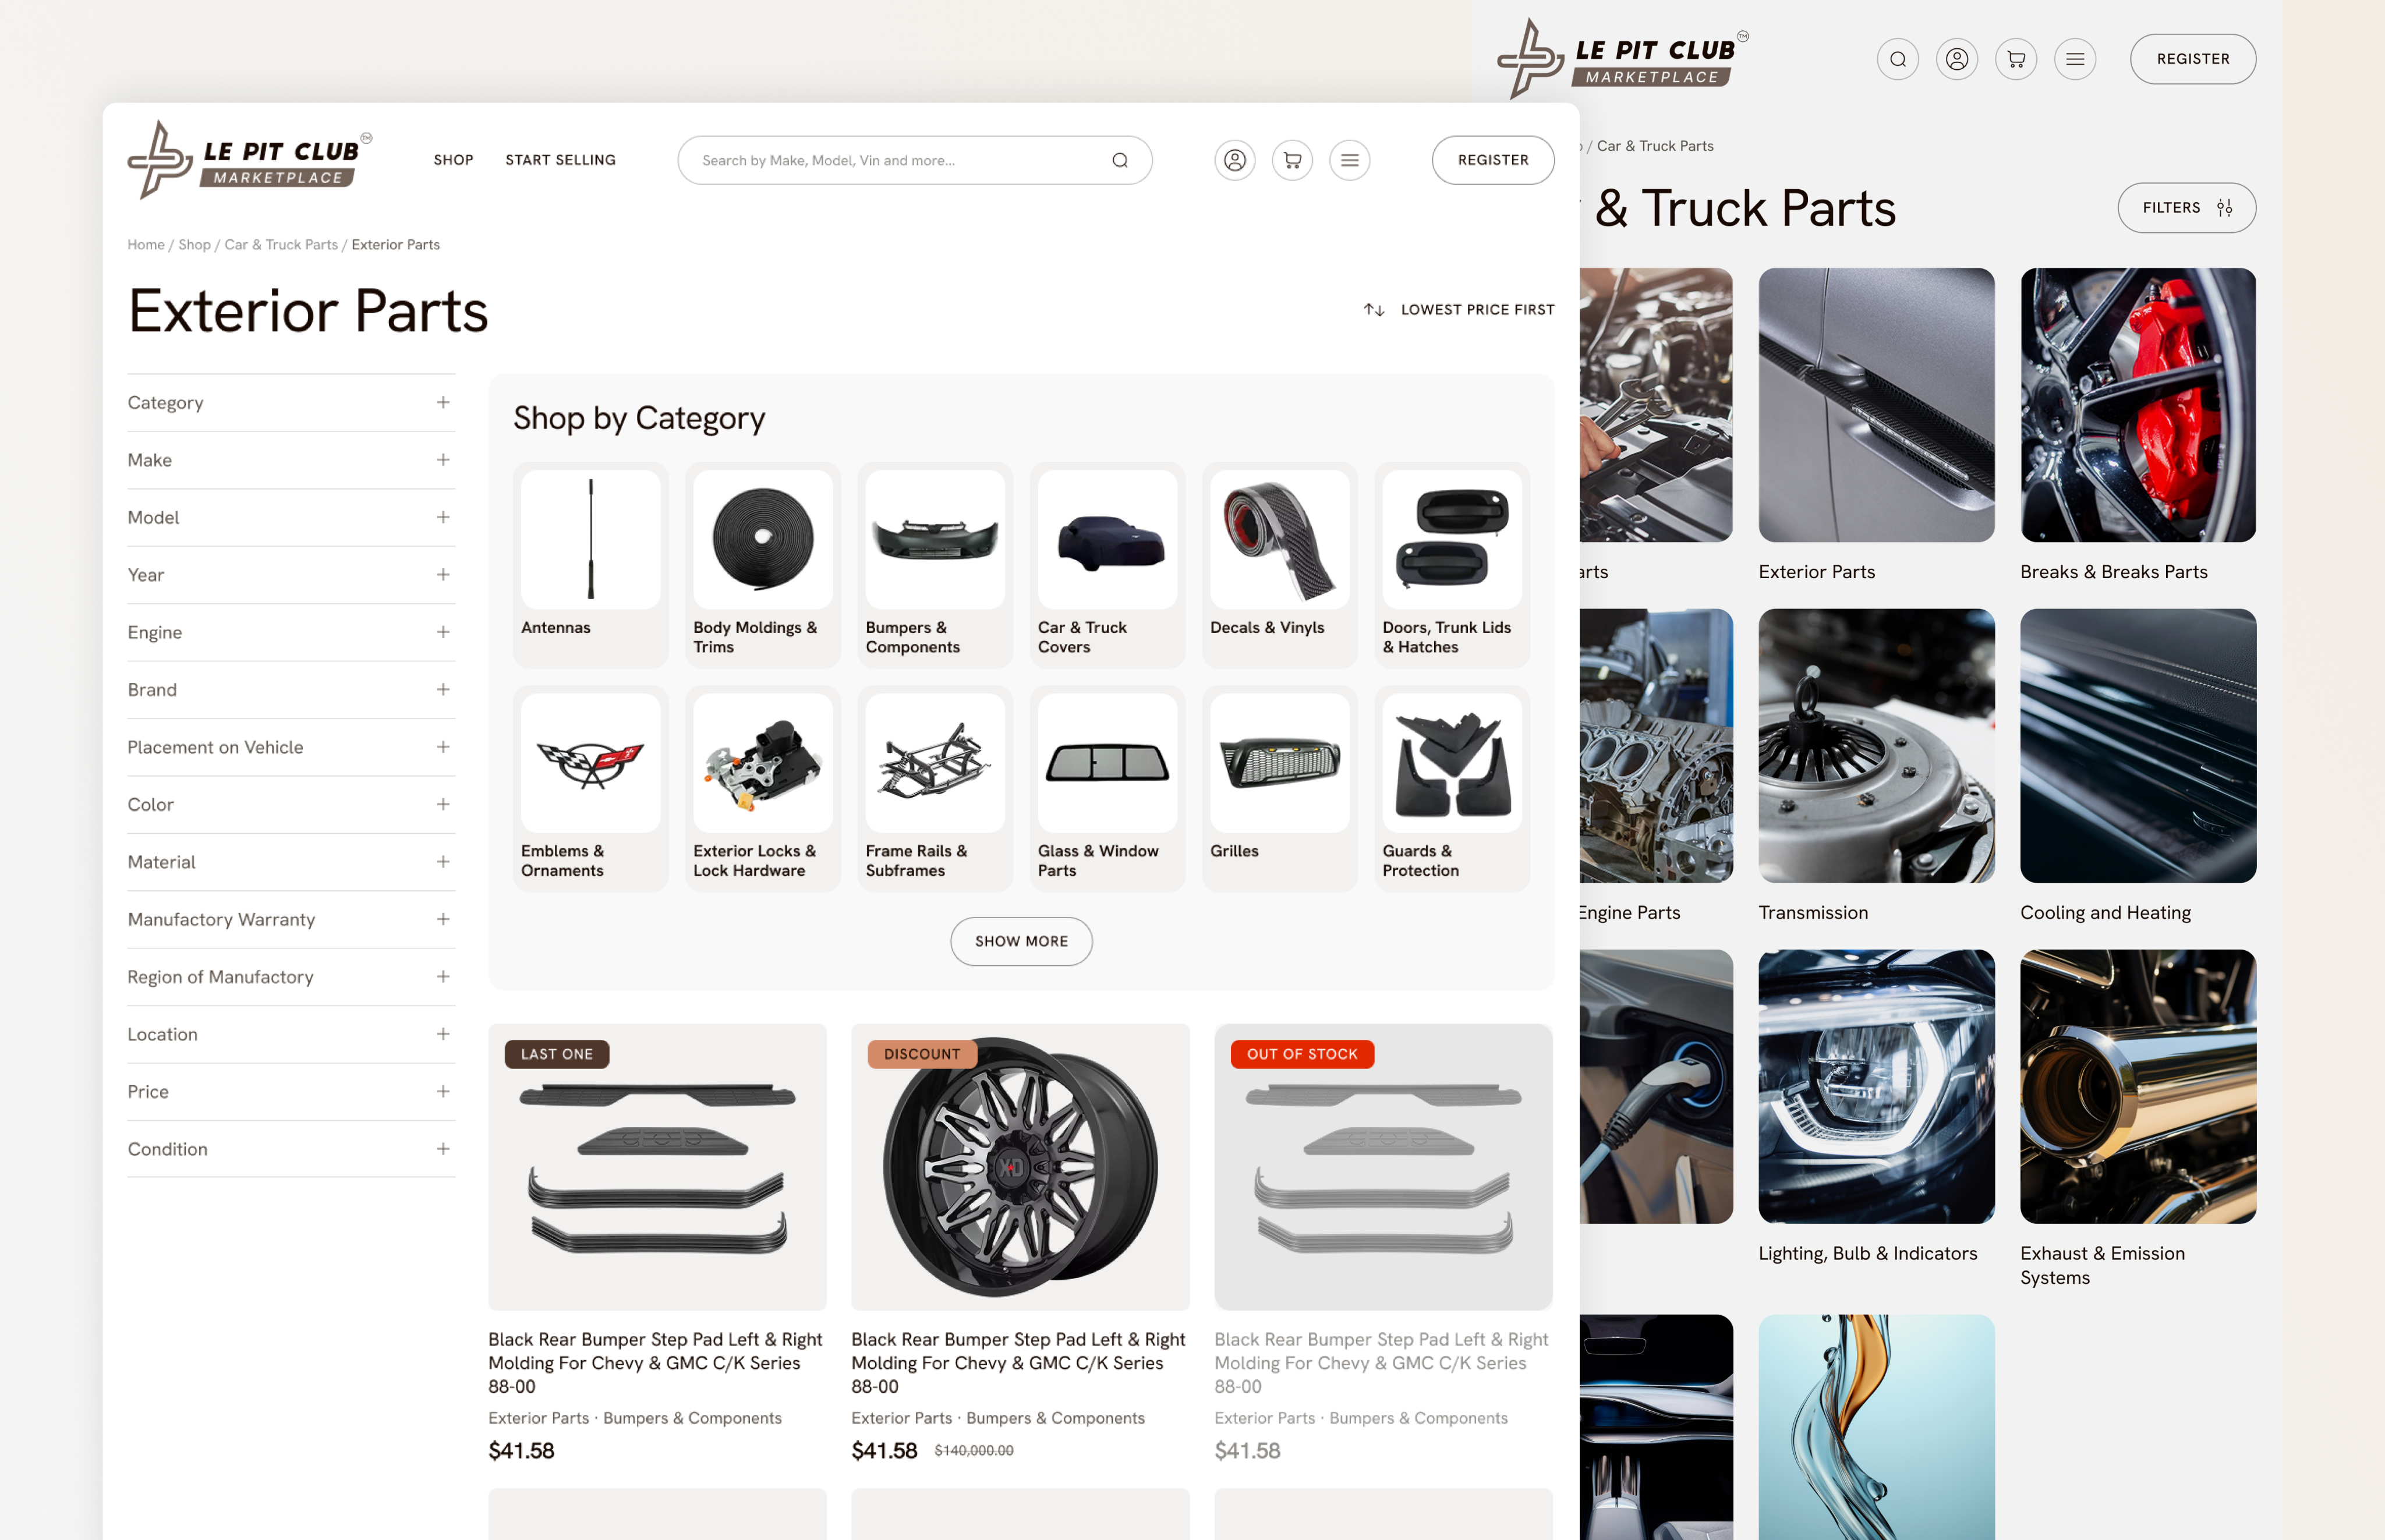Expand the Material filter
2385x1540 pixels.
(291, 862)
